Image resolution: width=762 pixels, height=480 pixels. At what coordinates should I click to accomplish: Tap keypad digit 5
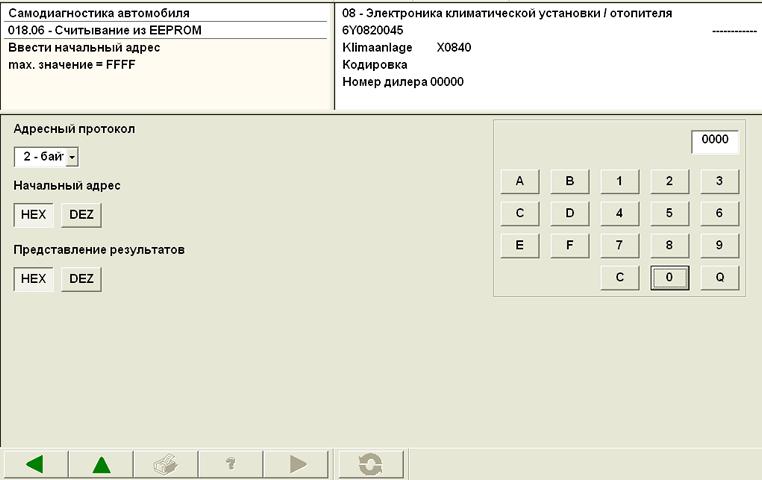(670, 213)
